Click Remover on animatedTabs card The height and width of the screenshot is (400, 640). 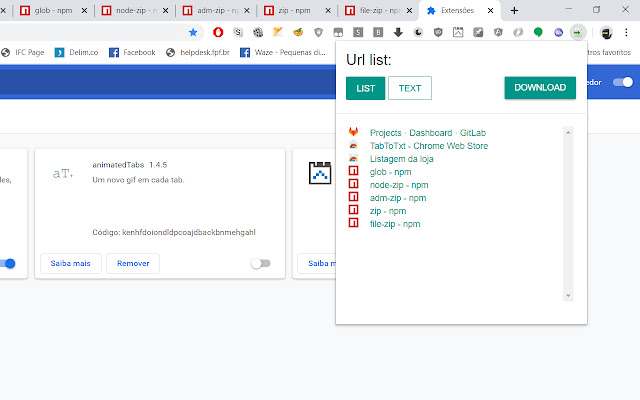[133, 263]
